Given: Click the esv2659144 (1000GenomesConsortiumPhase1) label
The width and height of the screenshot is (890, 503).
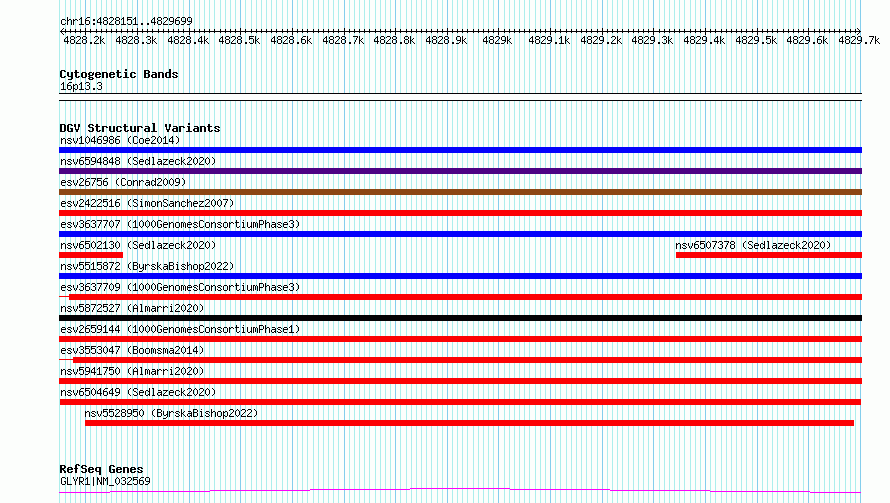Looking at the screenshot, I should pyautogui.click(x=180, y=329).
